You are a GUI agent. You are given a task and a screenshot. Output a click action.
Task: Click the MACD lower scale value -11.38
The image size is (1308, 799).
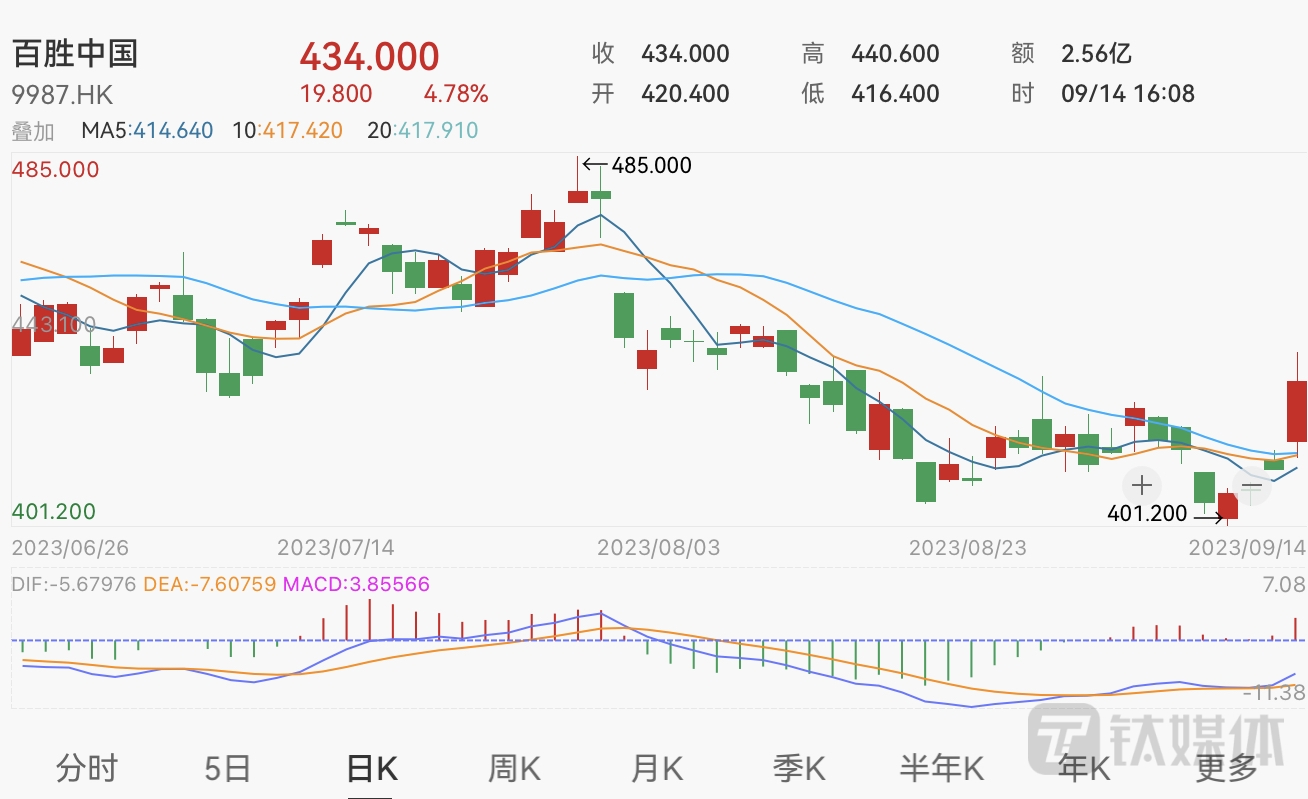pyautogui.click(x=1275, y=692)
